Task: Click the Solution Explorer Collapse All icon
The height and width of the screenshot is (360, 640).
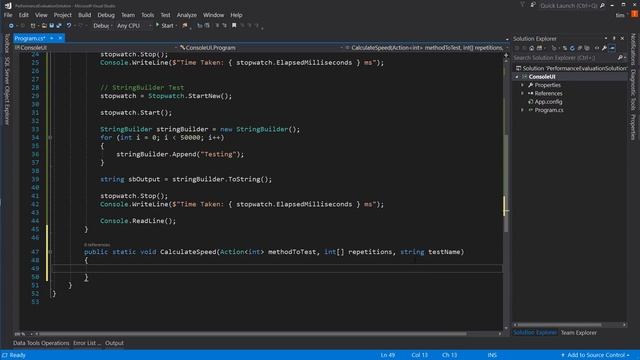Action: [580, 48]
